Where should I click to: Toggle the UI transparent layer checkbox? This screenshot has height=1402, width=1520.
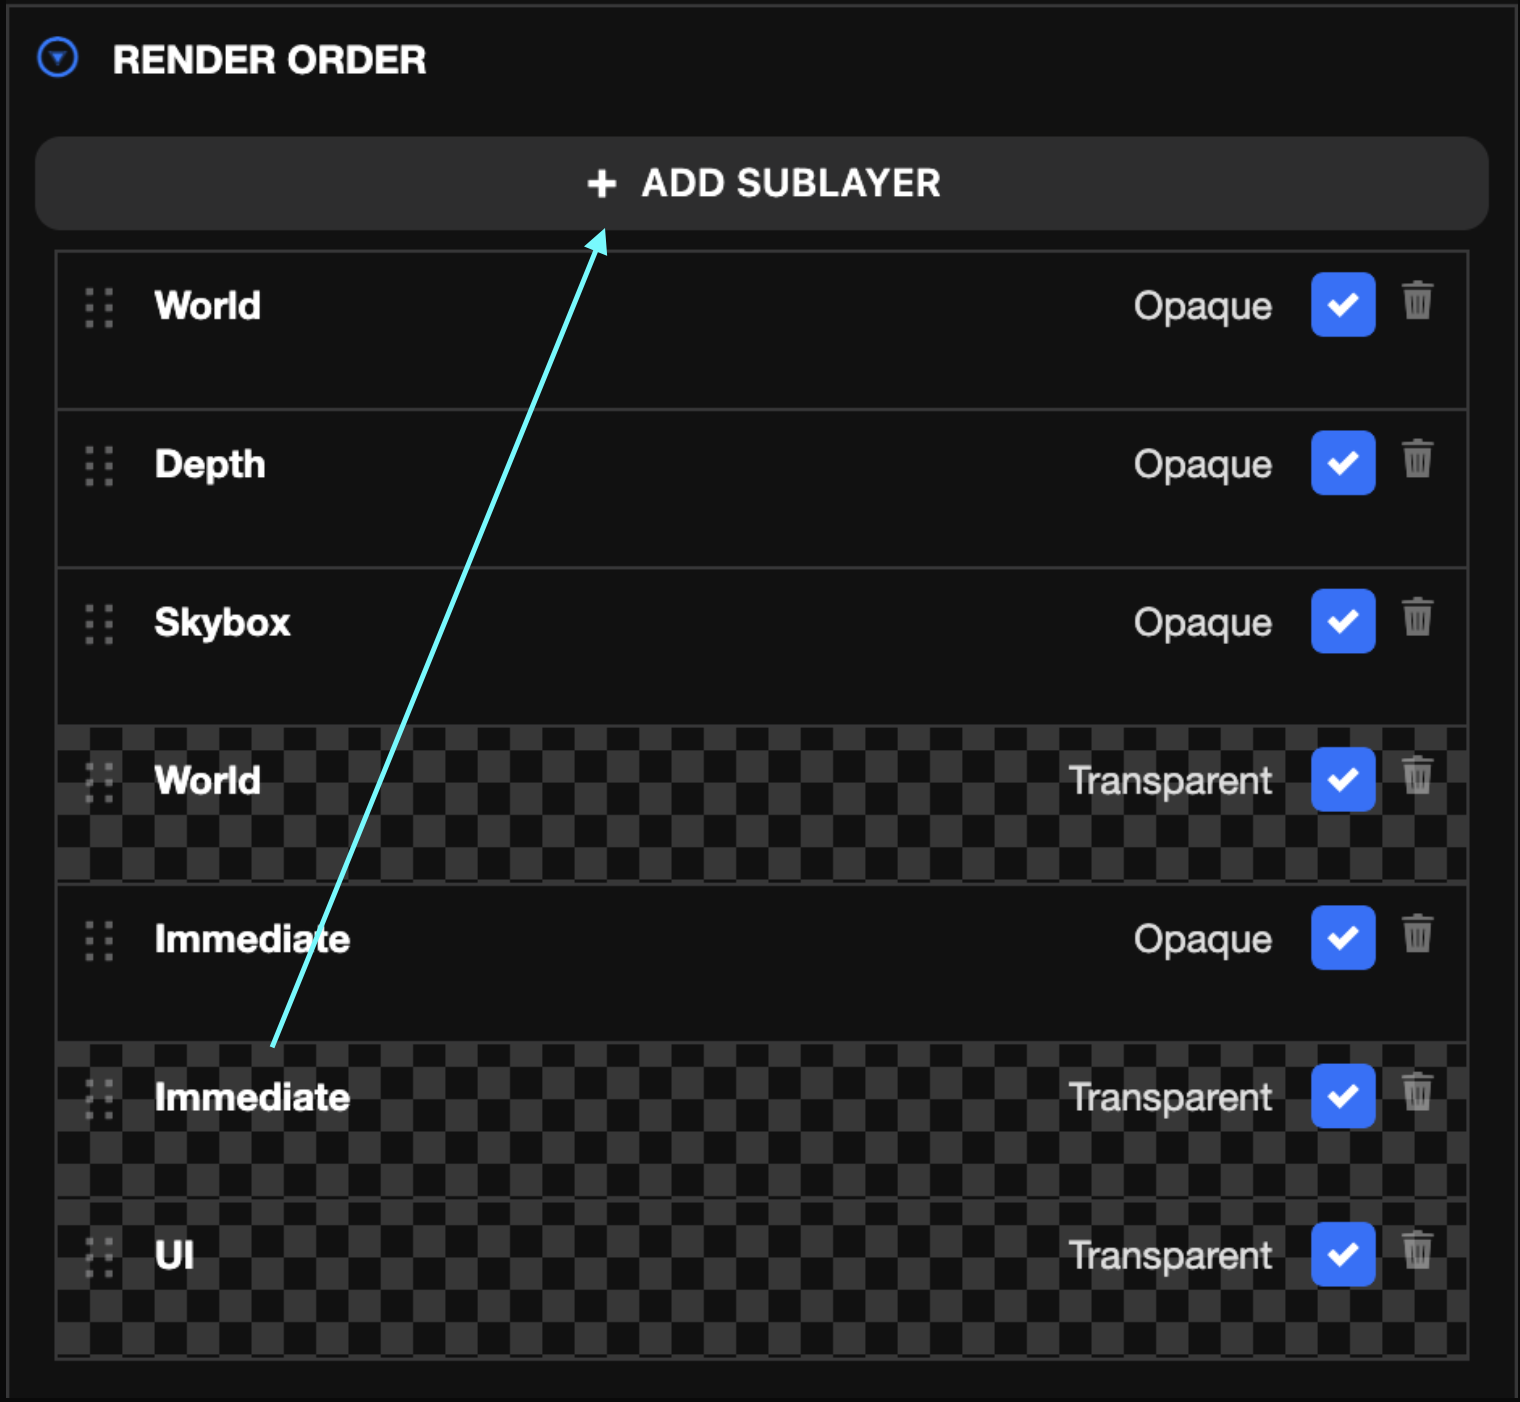[1343, 1254]
